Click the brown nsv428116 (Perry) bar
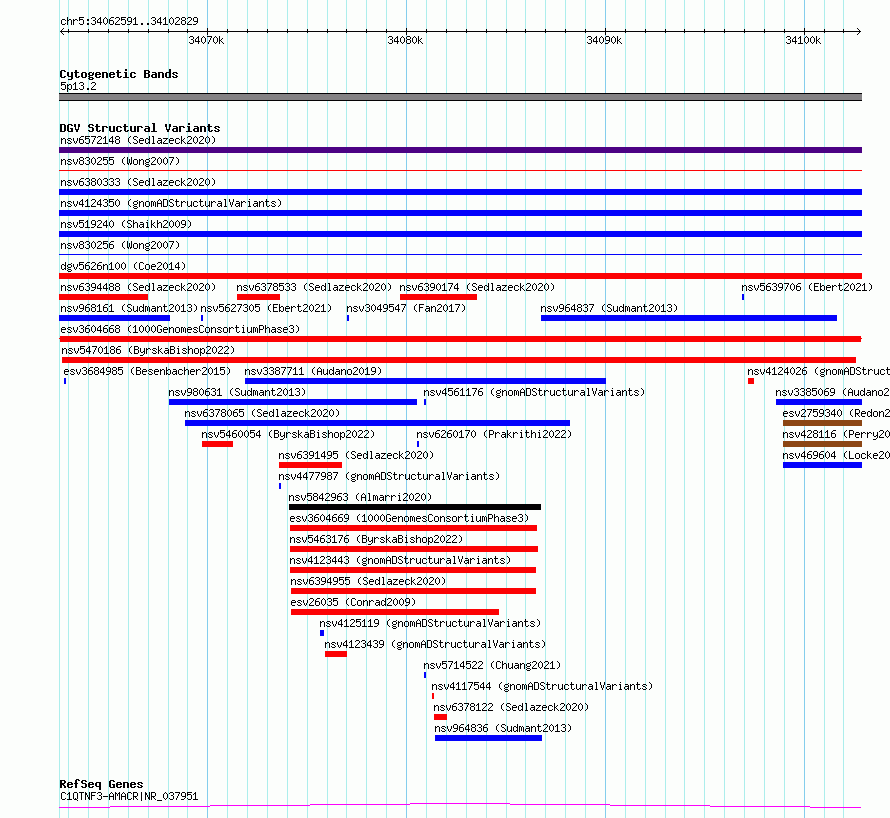890x818 pixels. point(822,444)
